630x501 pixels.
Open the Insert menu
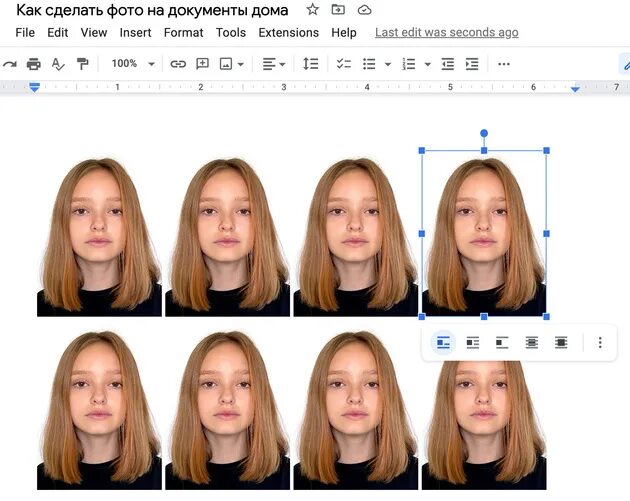point(135,33)
